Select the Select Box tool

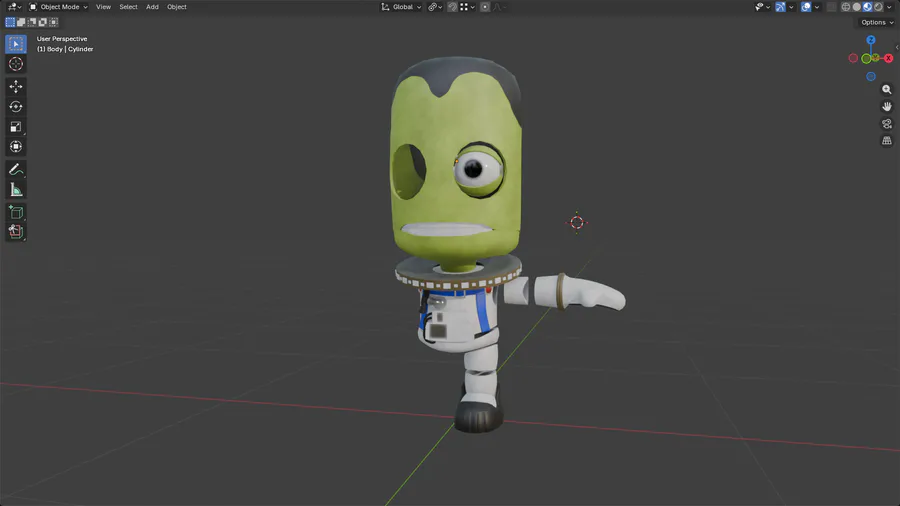[15, 44]
